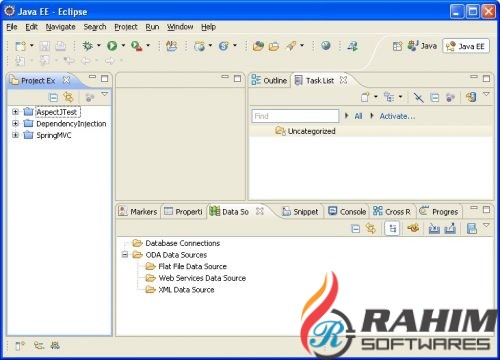Switch to the Markers tab

(x=138, y=212)
